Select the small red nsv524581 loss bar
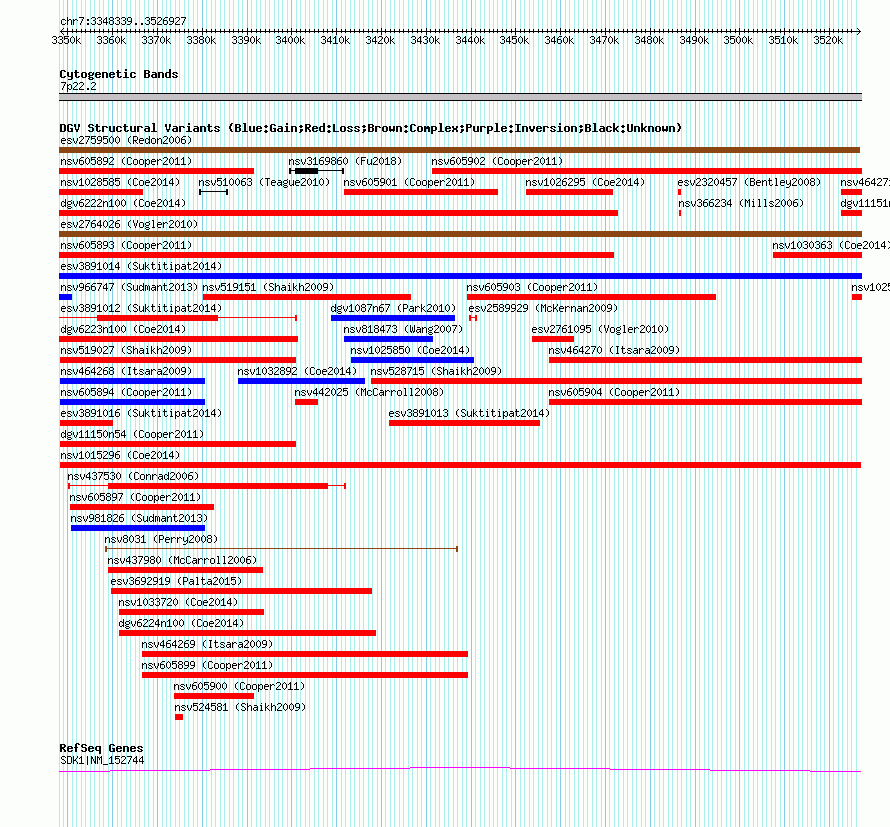 tap(179, 717)
